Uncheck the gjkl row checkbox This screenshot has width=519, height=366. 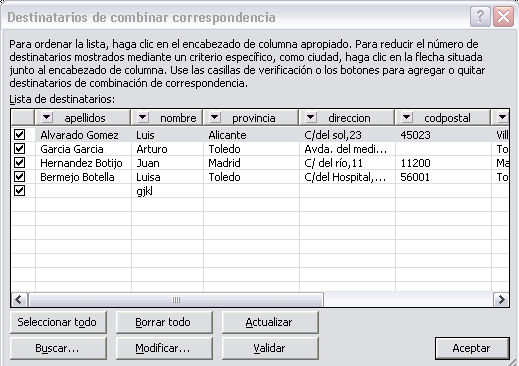20,191
